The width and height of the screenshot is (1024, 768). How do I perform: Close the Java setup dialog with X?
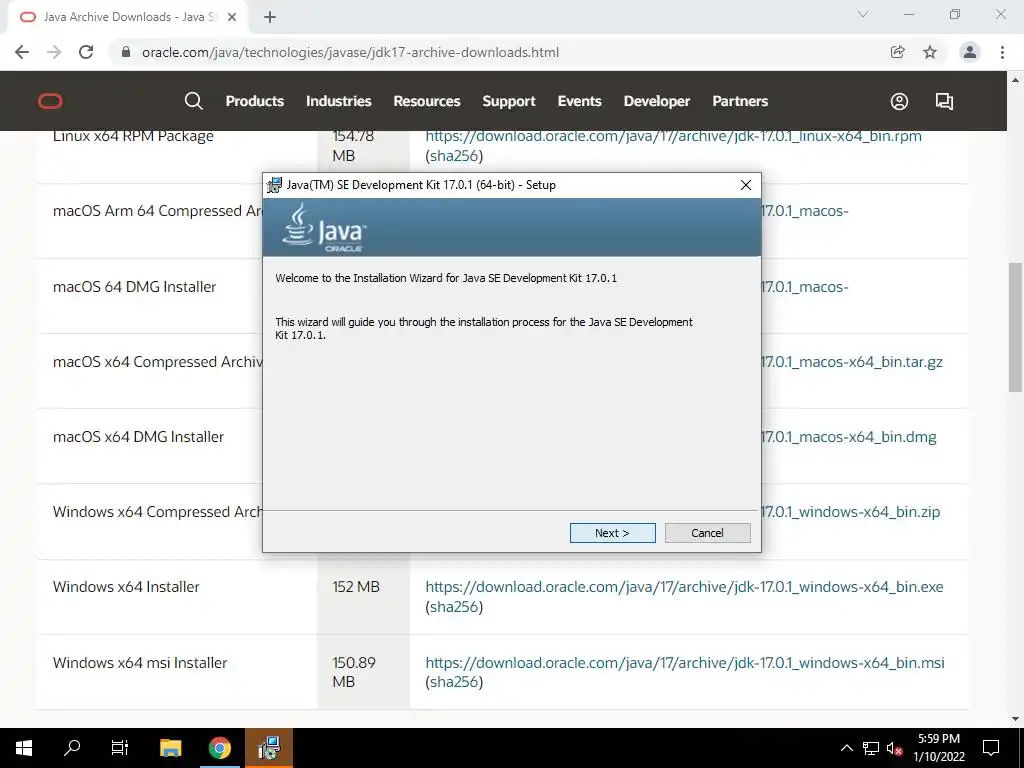[746, 185]
